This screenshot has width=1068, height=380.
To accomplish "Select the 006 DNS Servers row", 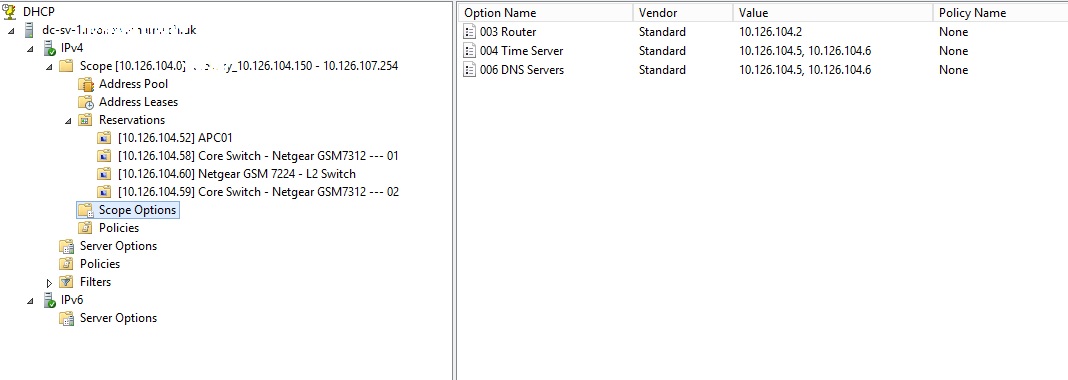I will coord(763,70).
